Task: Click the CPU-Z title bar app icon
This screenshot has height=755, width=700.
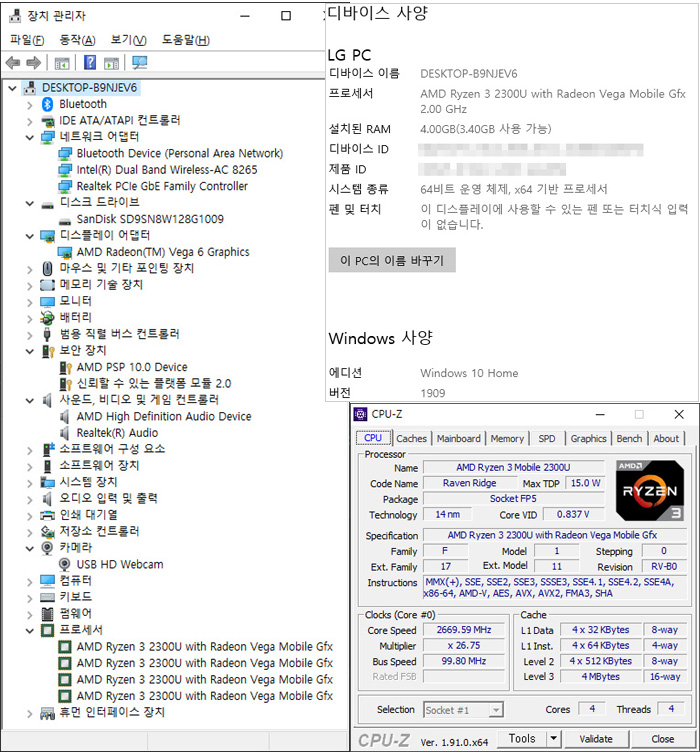Action: (x=360, y=414)
